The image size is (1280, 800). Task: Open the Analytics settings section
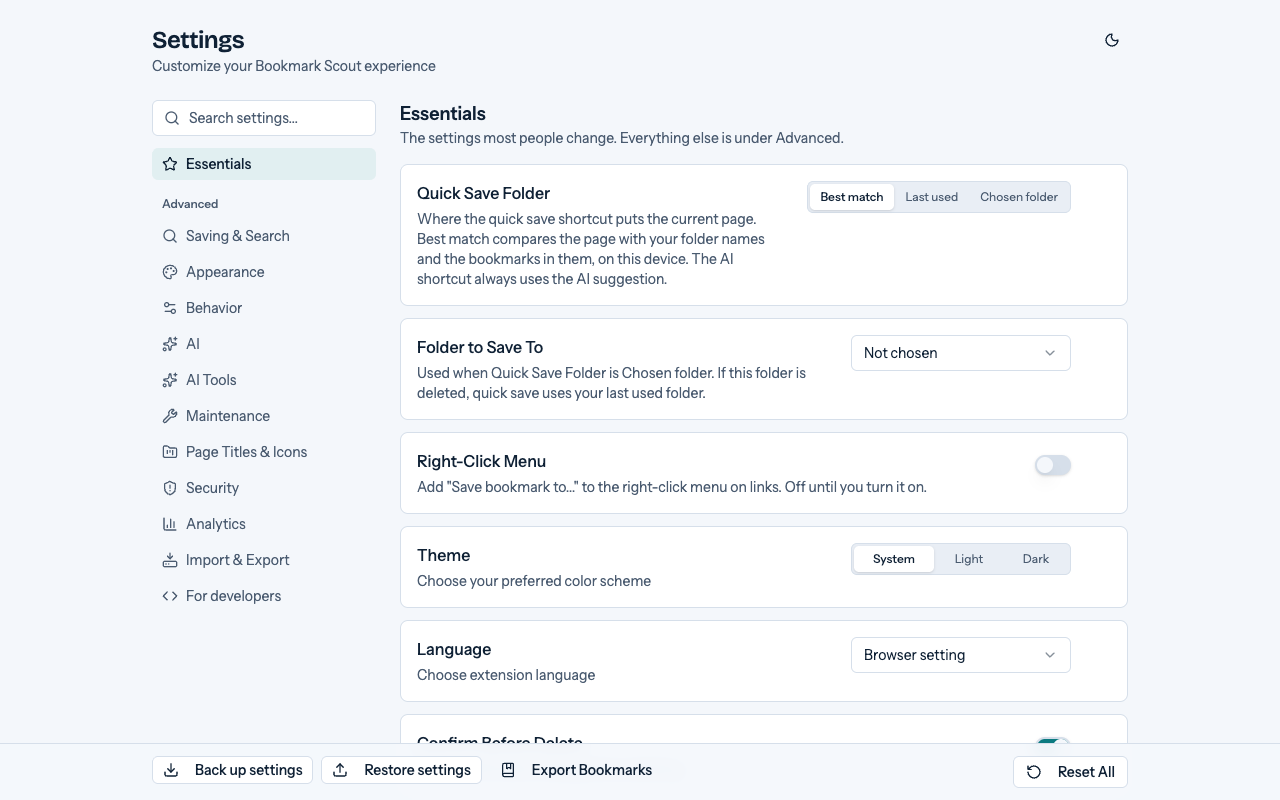pyautogui.click(x=264, y=524)
